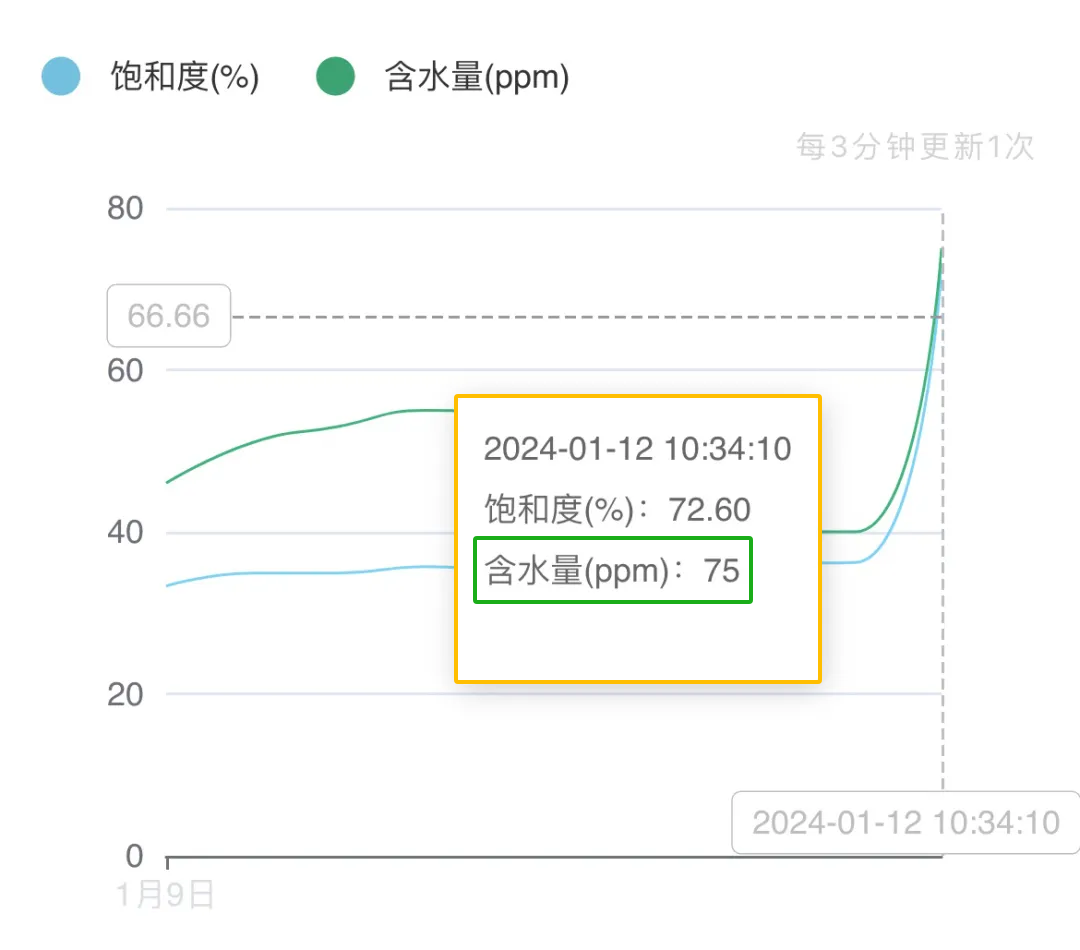Click the tooltip 饱和度(%): 72.60 row
The image size is (1080, 950).
[617, 510]
